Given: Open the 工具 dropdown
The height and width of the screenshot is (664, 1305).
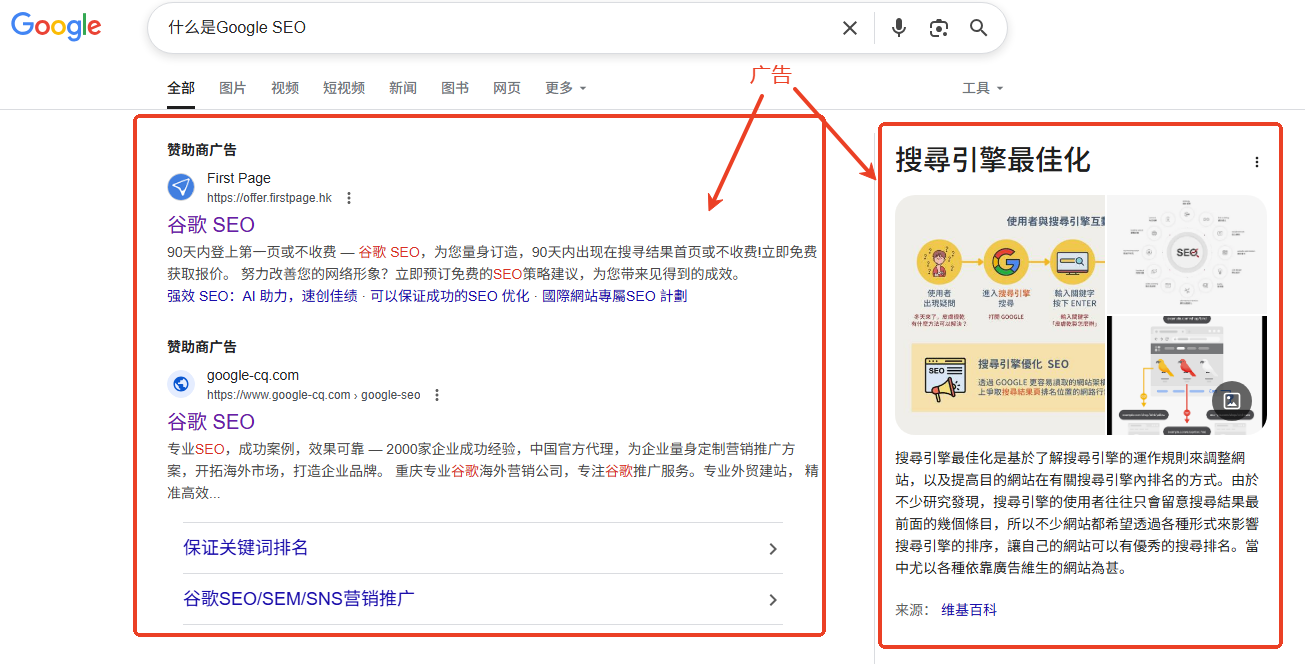Looking at the screenshot, I should 982,88.
